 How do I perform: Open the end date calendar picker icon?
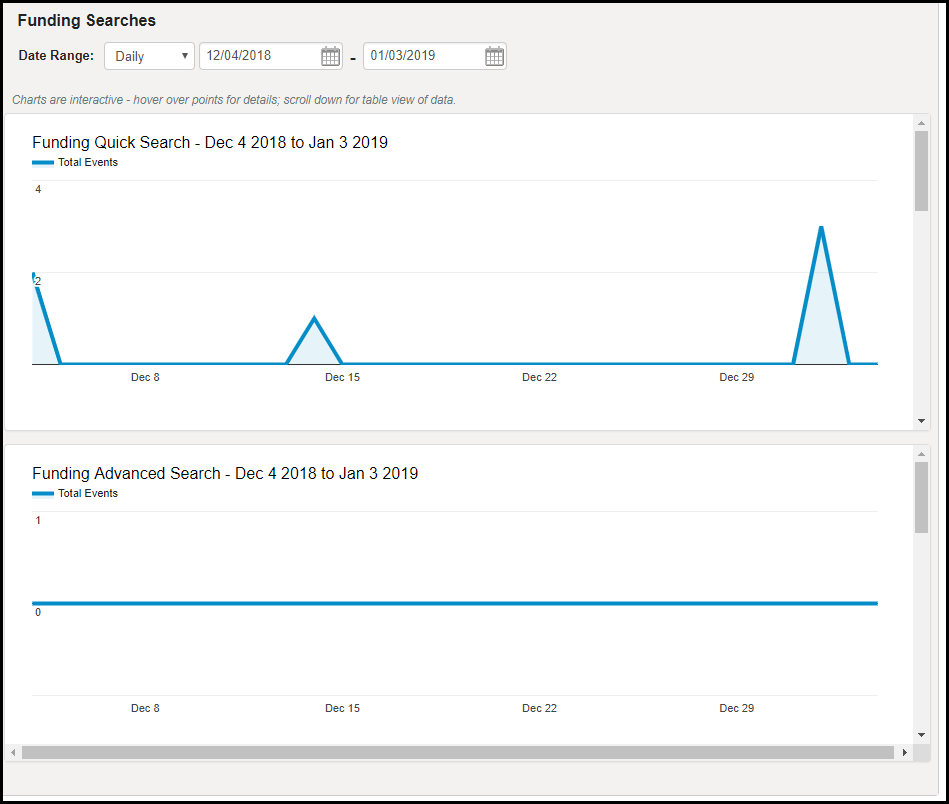point(494,56)
